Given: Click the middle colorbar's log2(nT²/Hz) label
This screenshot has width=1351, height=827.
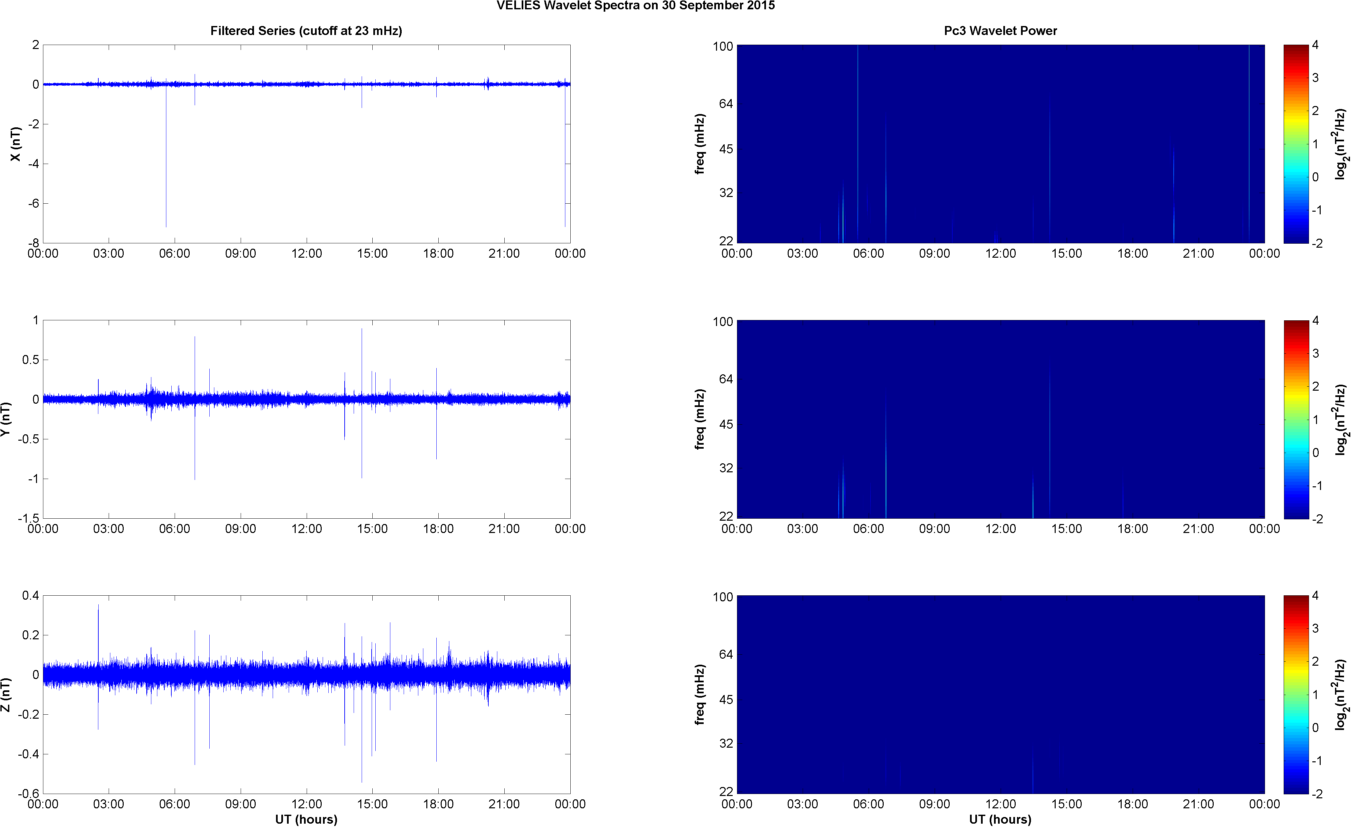Looking at the screenshot, I should (1342, 419).
